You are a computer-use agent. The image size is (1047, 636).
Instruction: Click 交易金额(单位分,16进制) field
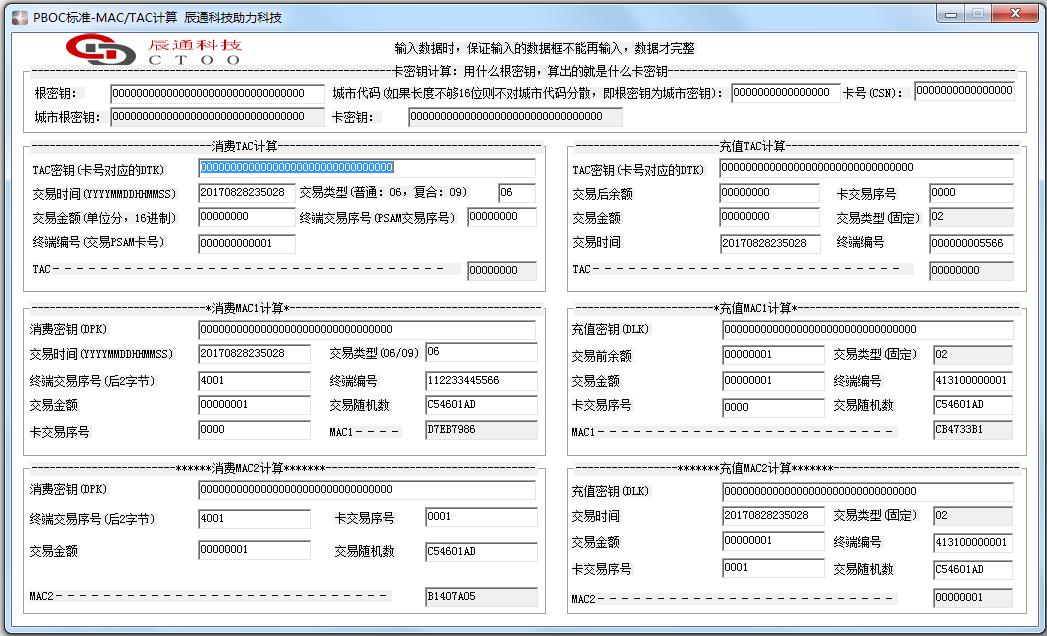click(x=246, y=217)
